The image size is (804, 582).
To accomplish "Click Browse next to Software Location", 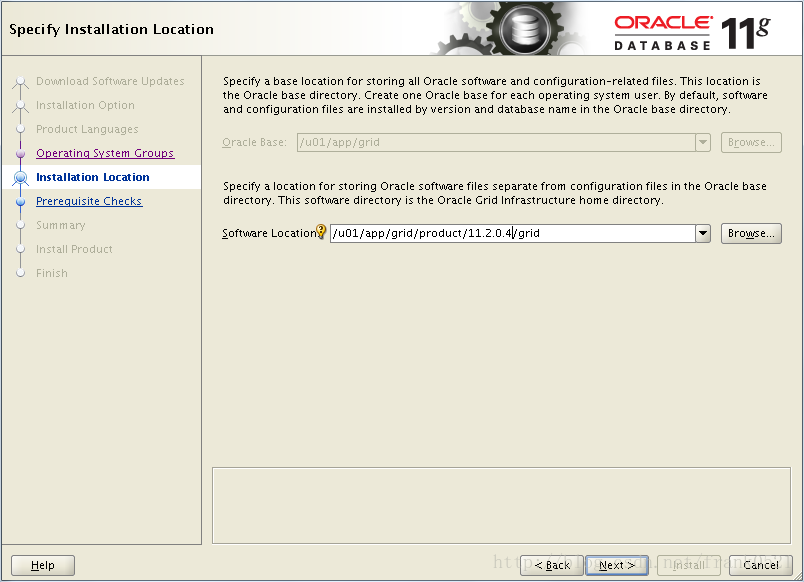I will pyautogui.click(x=751, y=233).
